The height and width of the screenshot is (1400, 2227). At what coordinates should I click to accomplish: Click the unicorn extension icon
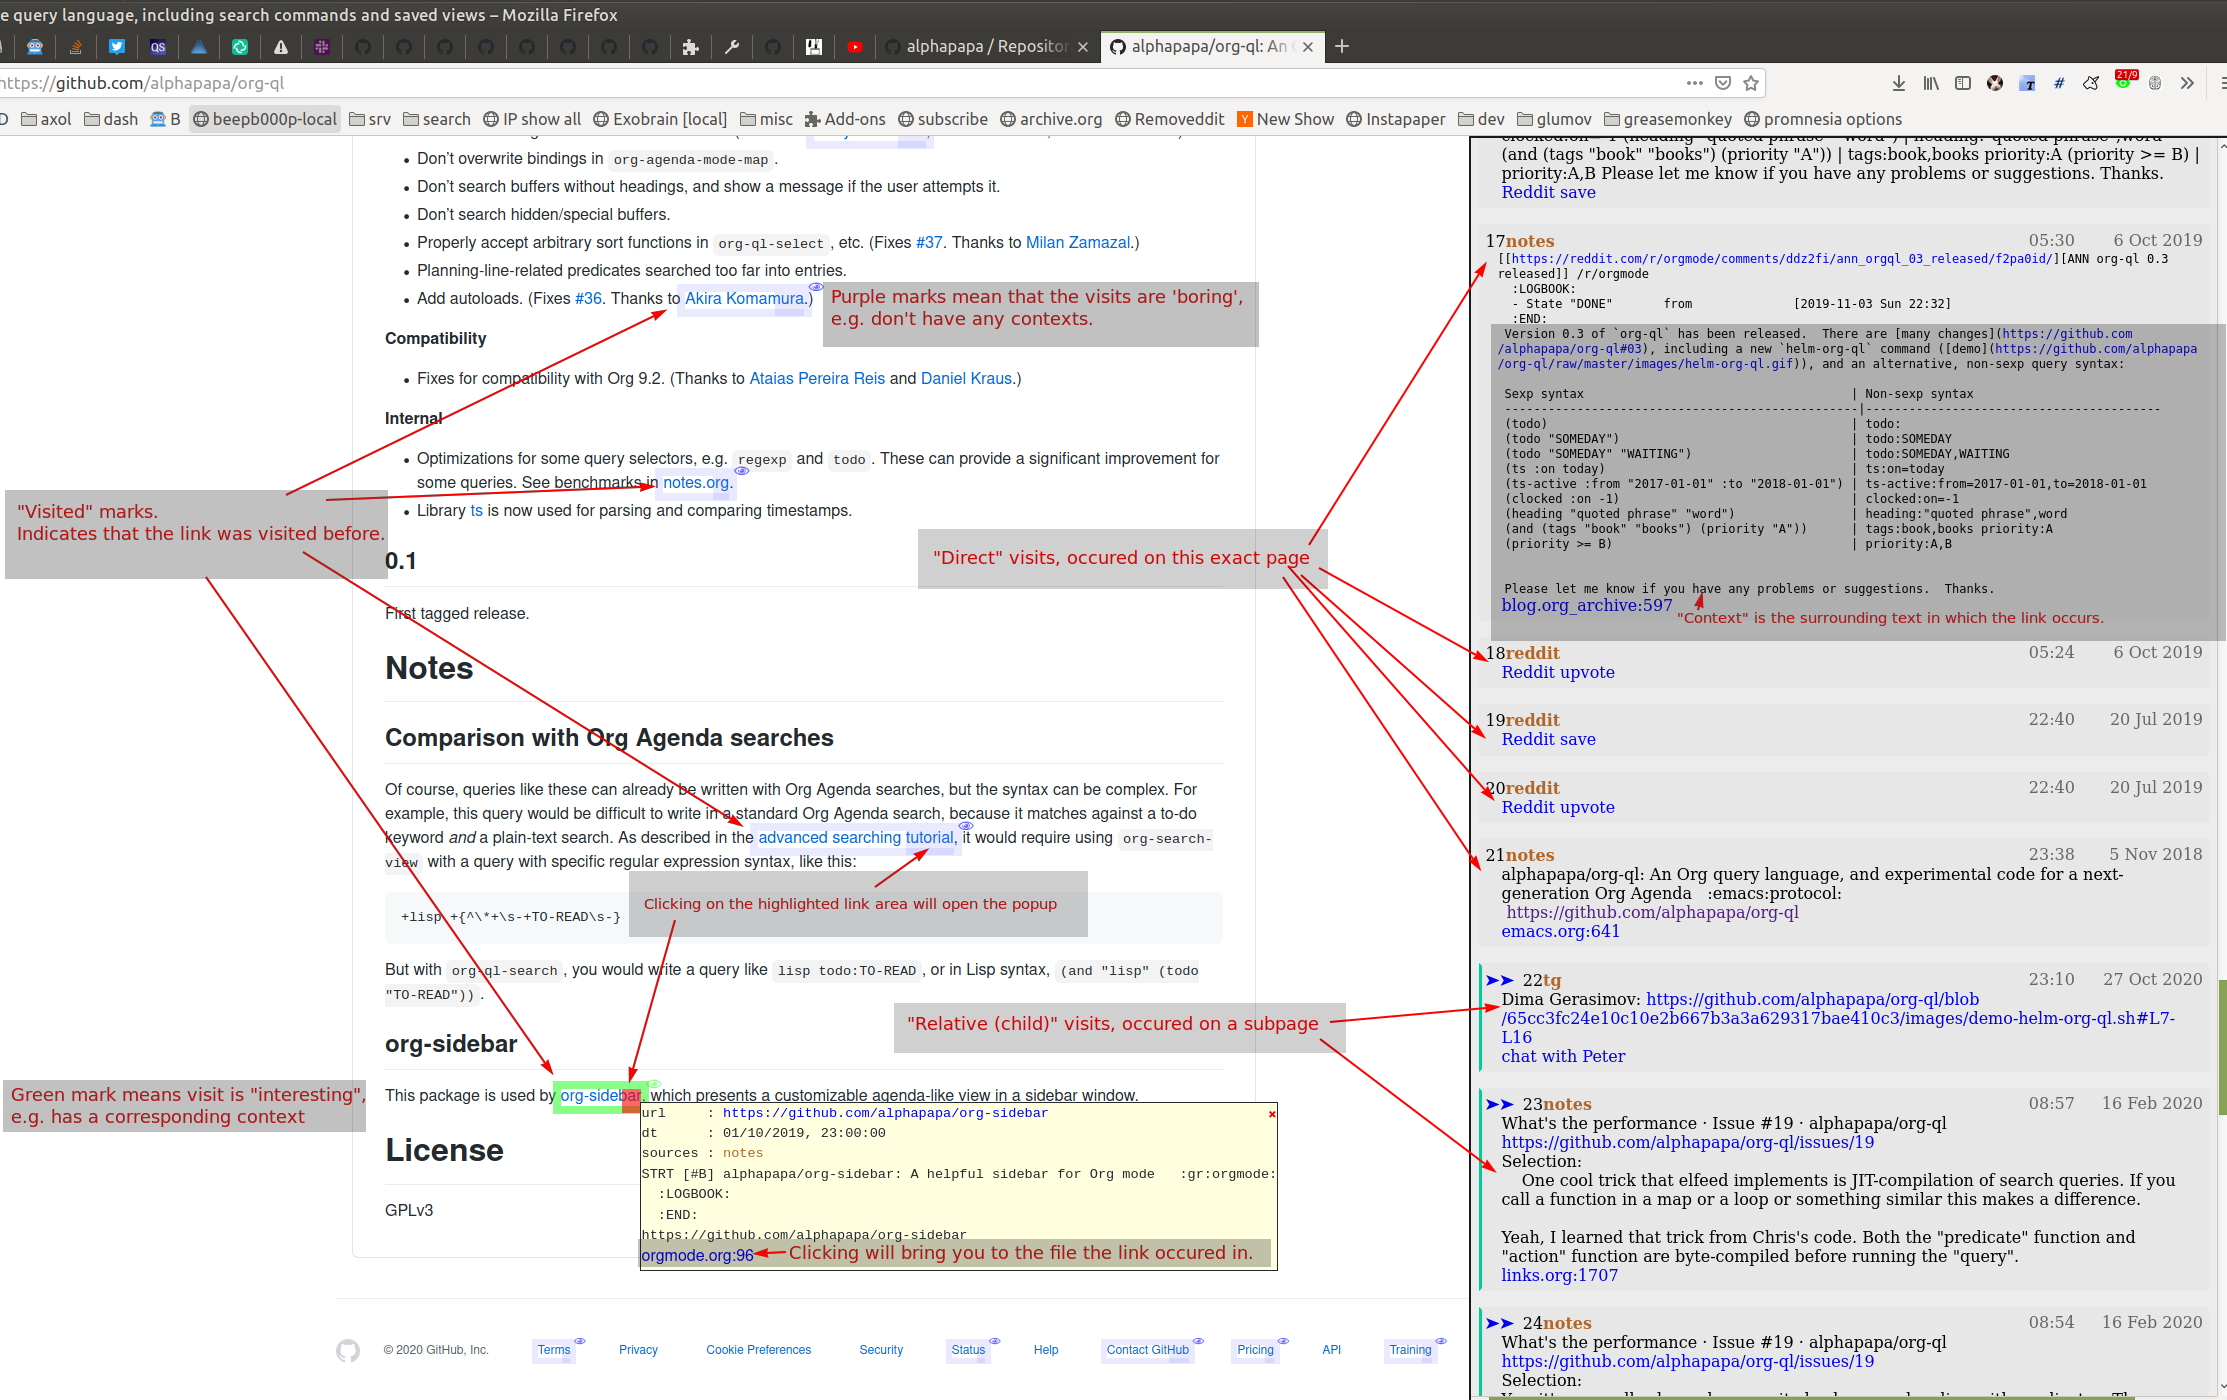(x=2091, y=83)
